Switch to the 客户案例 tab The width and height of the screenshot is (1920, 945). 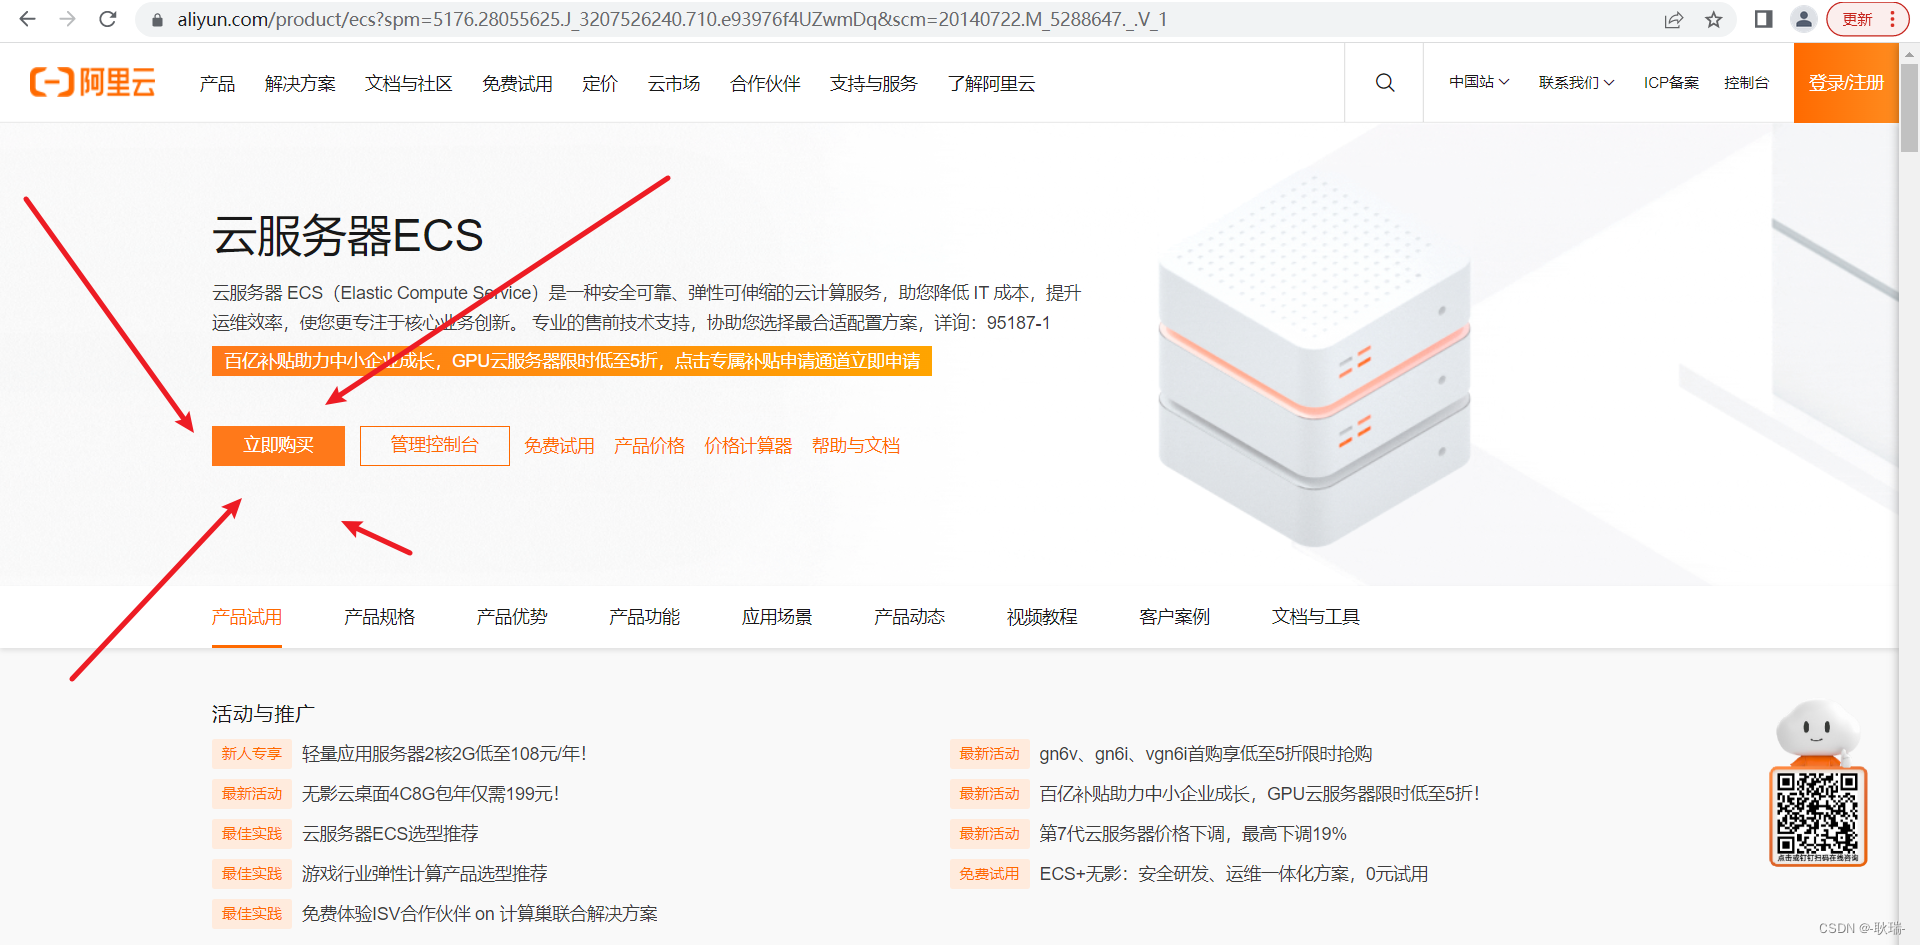[1174, 617]
